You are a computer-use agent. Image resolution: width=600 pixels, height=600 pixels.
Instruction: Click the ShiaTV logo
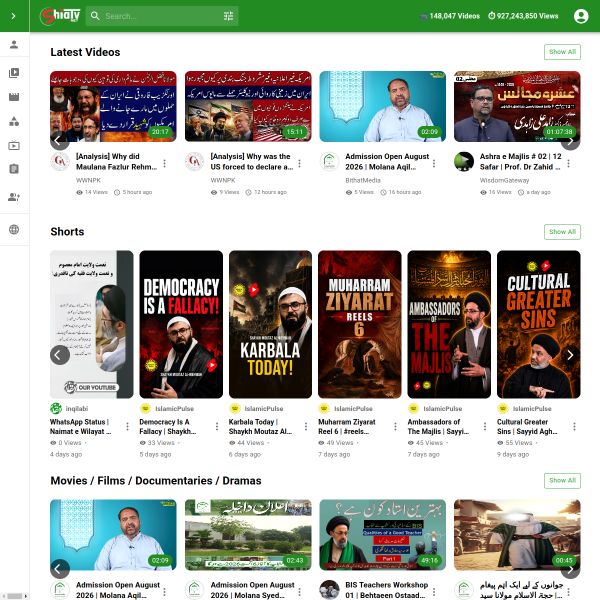60,16
